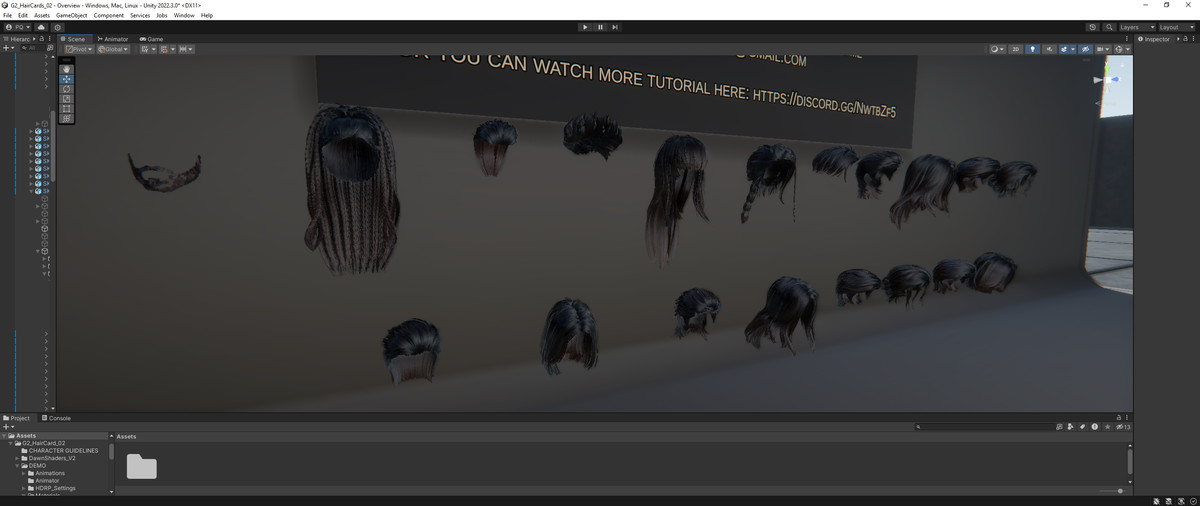
Task: Collapse the Assets root folder
Action: point(4,436)
